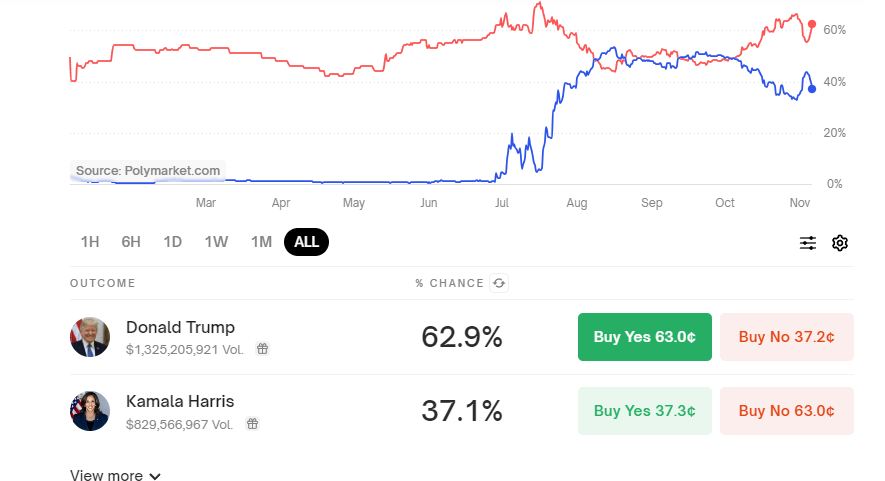Select the 6H time range
The height and width of the screenshot is (481, 885).
coord(131,242)
